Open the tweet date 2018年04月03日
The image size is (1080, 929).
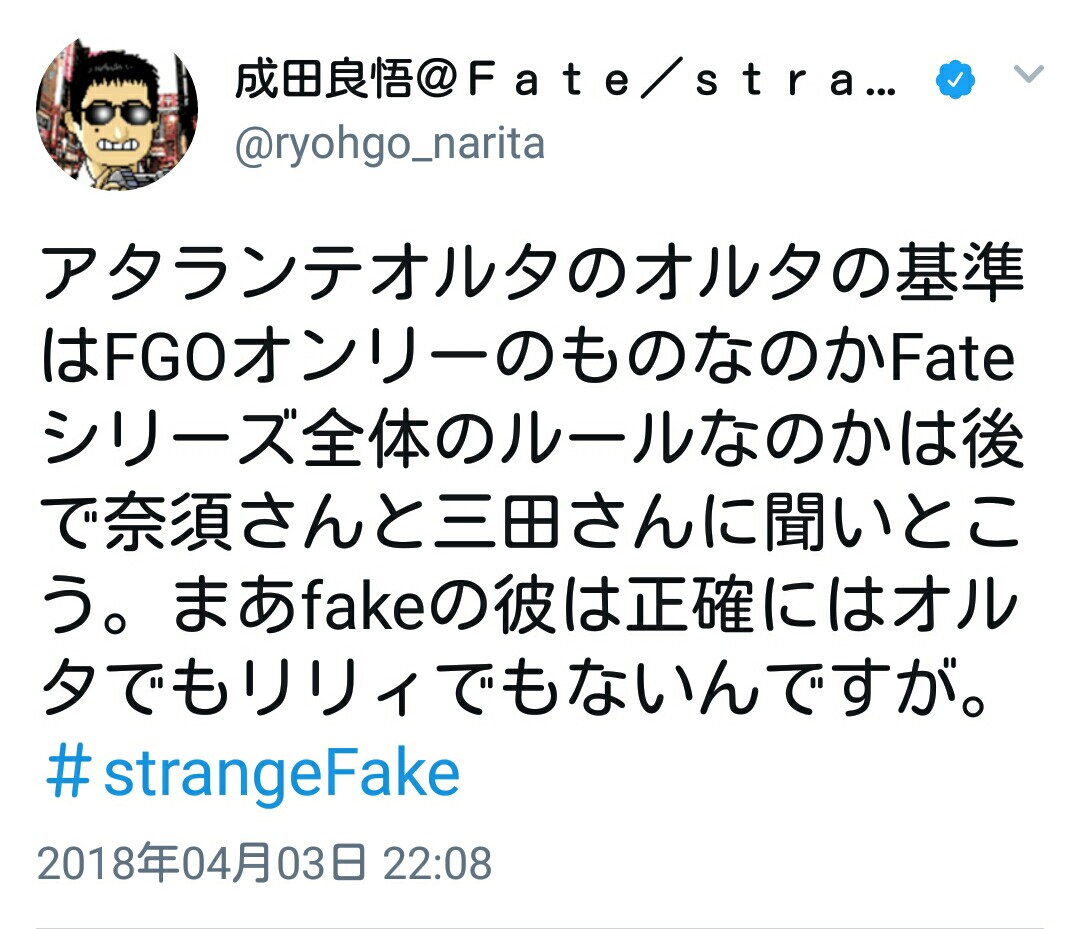coord(204,864)
